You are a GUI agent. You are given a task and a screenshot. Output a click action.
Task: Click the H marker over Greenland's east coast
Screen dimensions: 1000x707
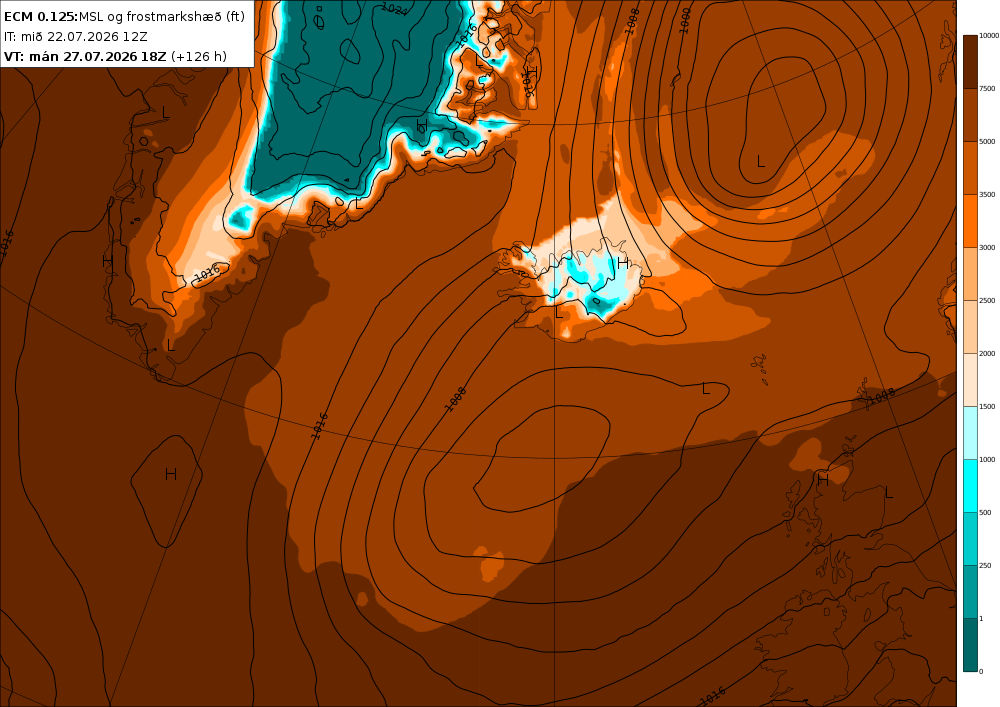421,124
